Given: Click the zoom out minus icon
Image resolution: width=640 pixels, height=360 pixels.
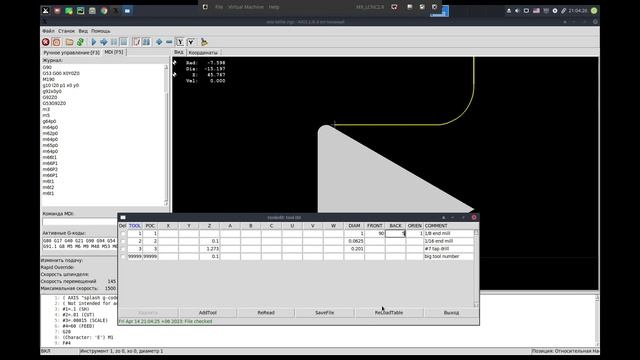Looking at the screenshot, I should tap(169, 42).
